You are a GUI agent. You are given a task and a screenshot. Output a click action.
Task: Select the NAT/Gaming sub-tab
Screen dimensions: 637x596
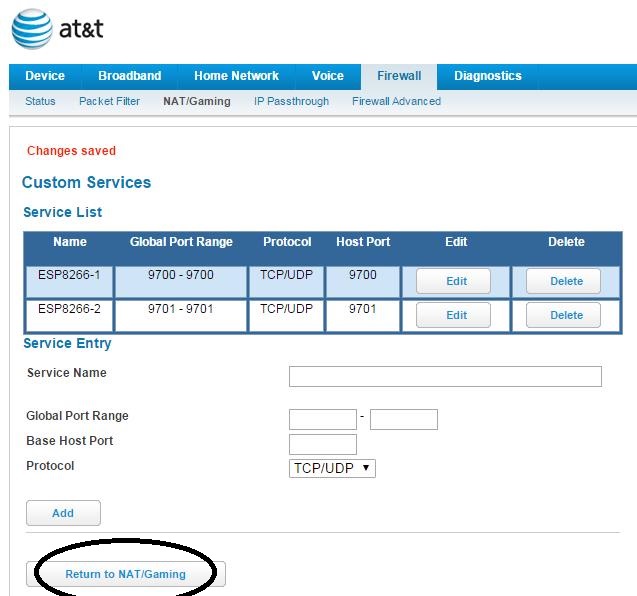[197, 101]
